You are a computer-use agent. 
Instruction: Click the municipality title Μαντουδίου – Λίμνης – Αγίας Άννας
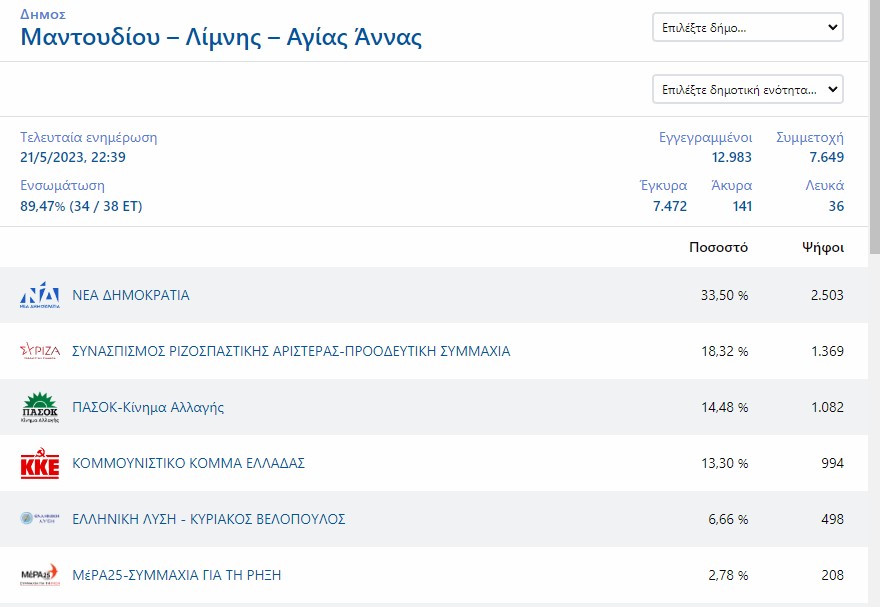221,38
